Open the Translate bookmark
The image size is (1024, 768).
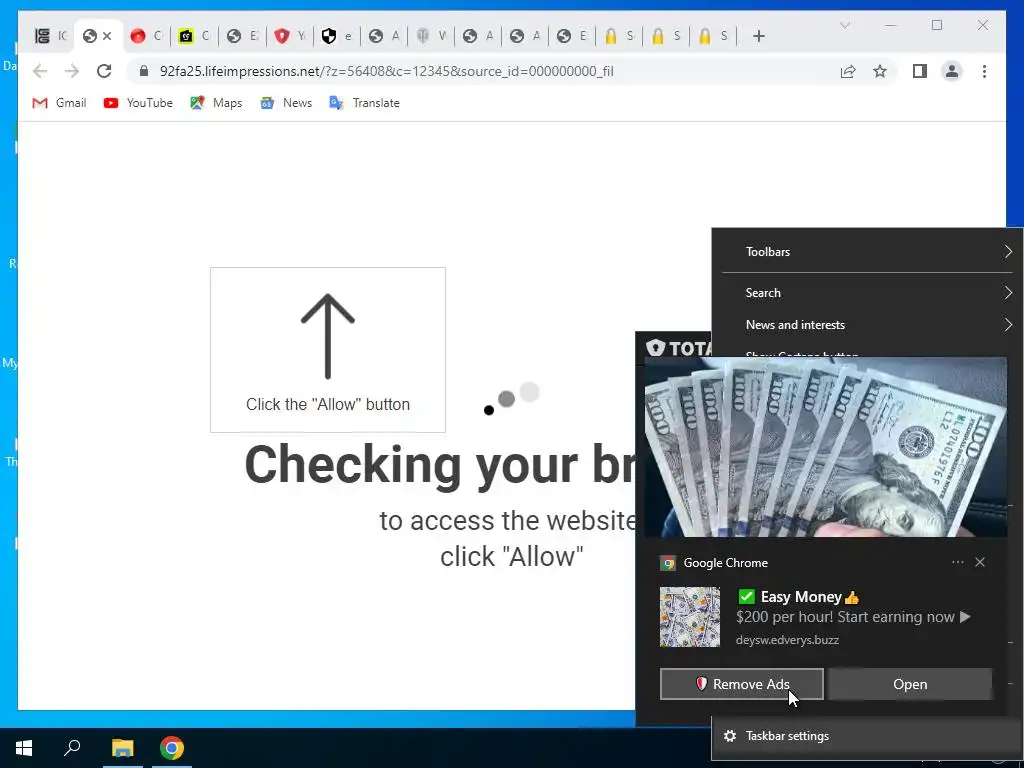click(x=364, y=103)
